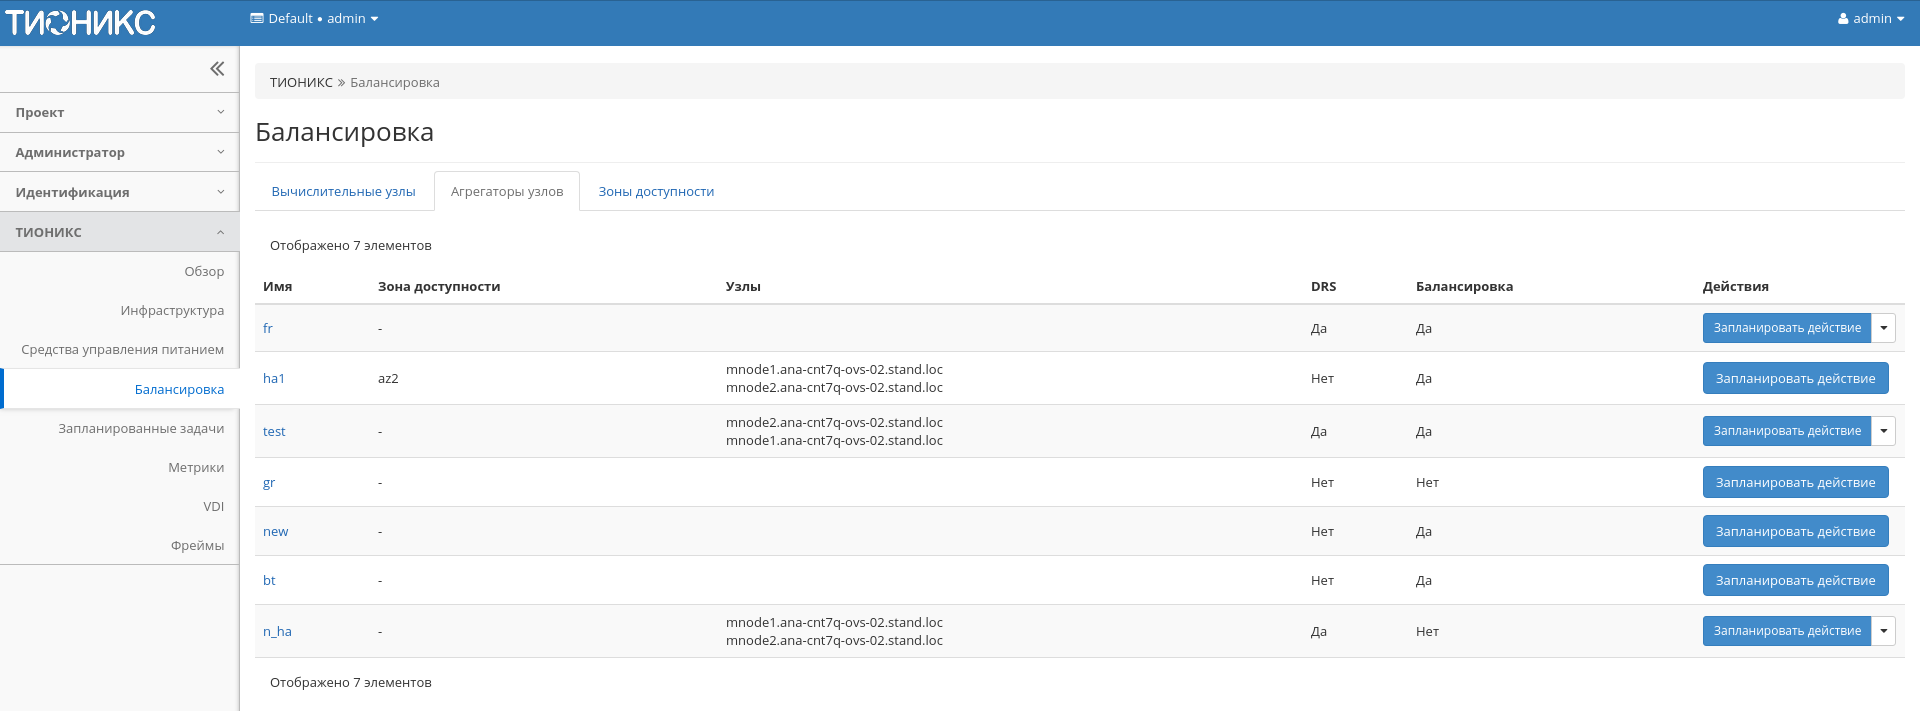This screenshot has height=711, width=1920.
Task: Open the test aggregate link
Action: [x=274, y=432]
